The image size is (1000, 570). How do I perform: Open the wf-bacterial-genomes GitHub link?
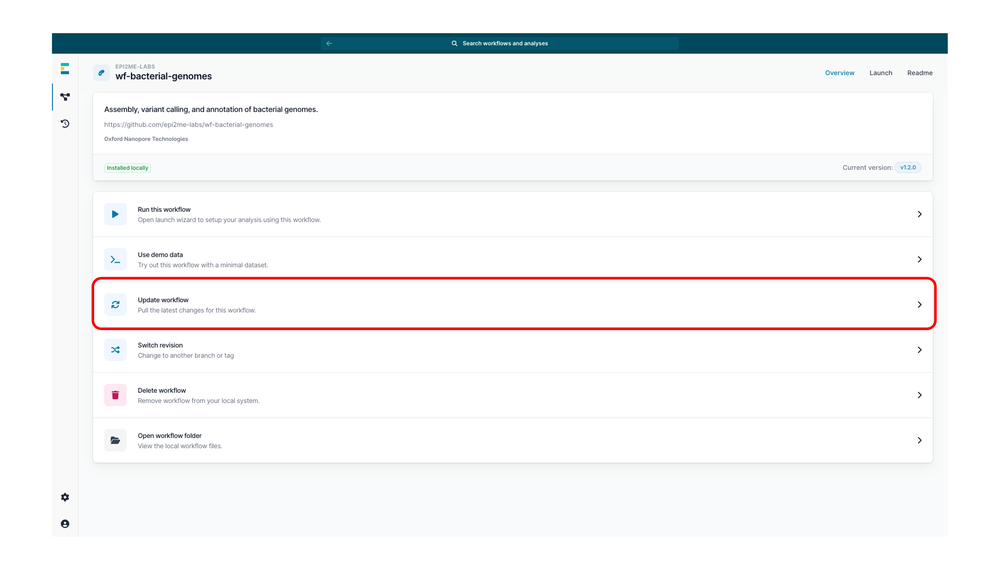pyautogui.click(x=188, y=125)
